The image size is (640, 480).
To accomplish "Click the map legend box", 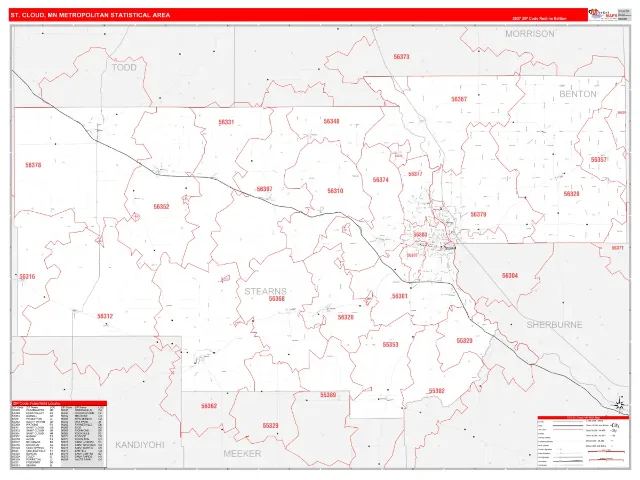I will 582,442.
